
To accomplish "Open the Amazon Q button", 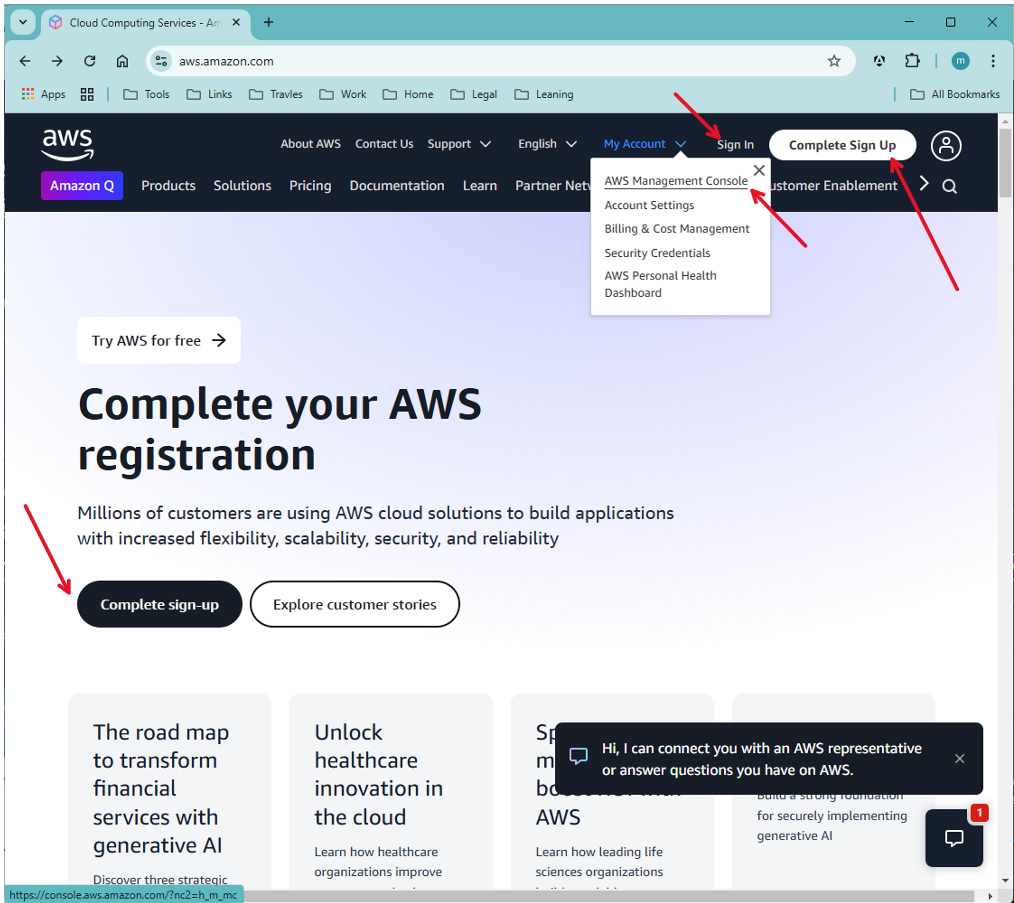I will point(82,186).
